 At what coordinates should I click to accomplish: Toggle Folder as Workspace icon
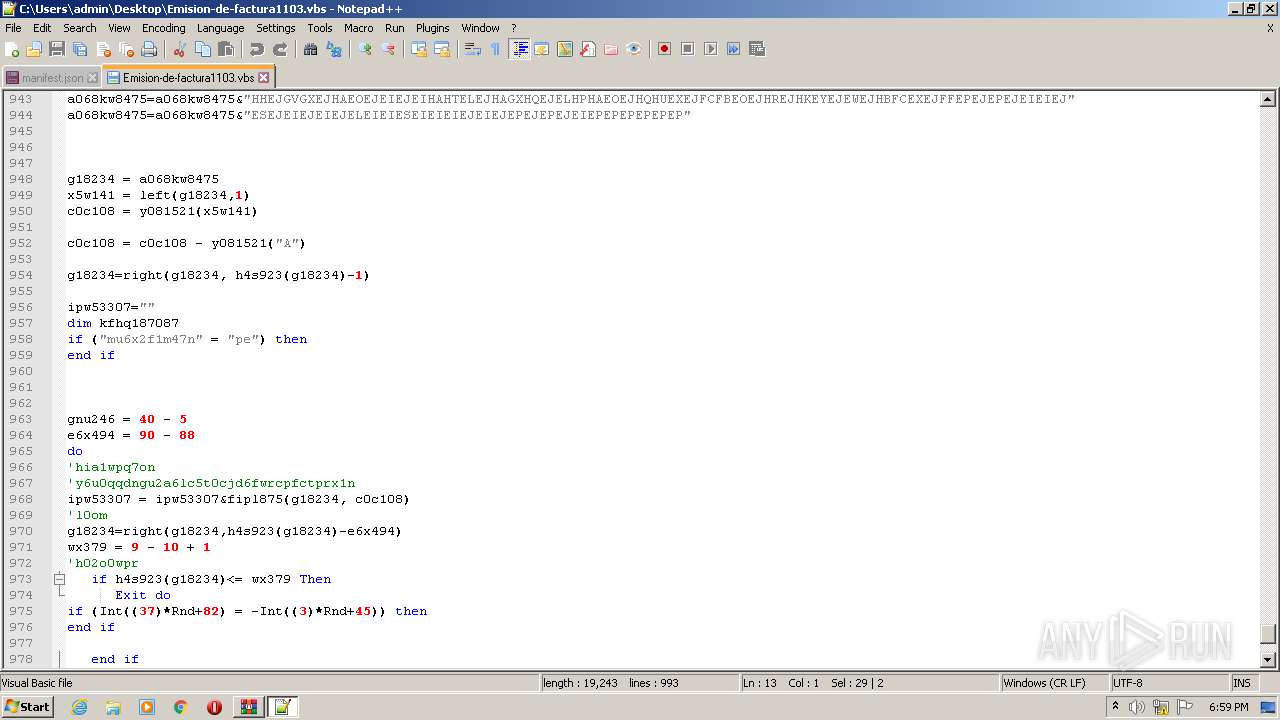pos(611,49)
